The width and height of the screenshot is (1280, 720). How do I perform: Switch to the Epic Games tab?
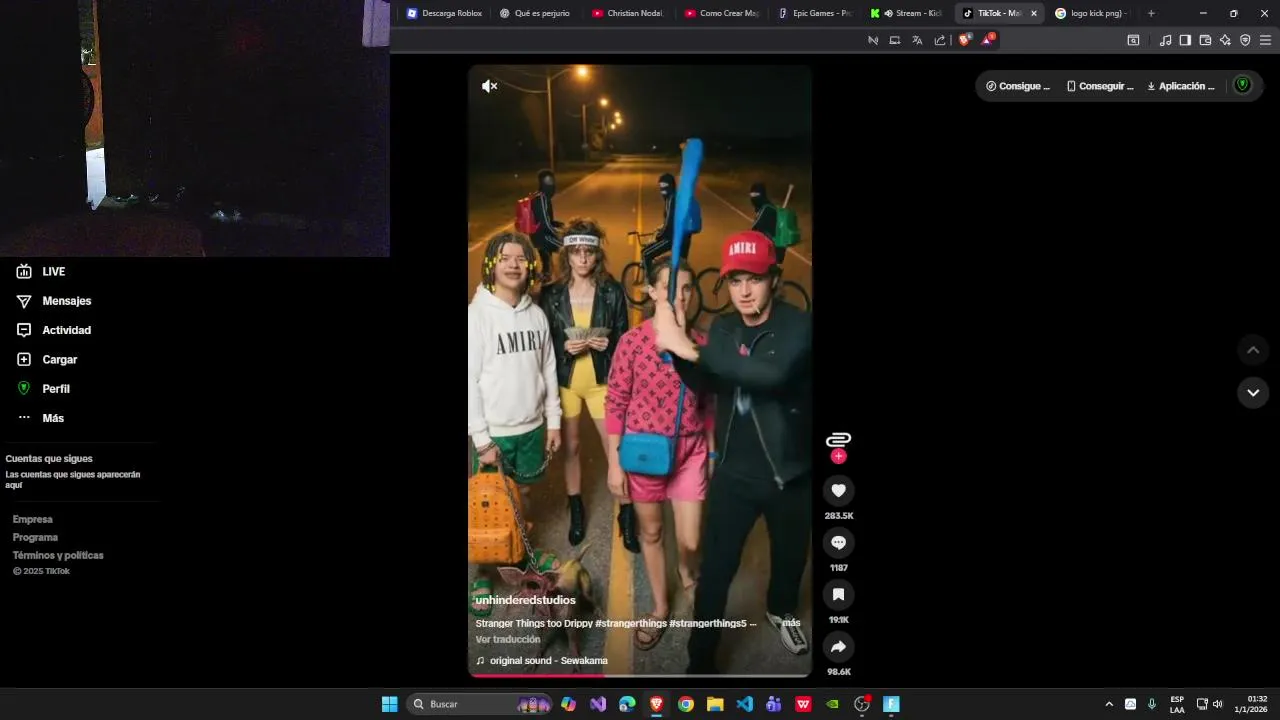coord(814,13)
